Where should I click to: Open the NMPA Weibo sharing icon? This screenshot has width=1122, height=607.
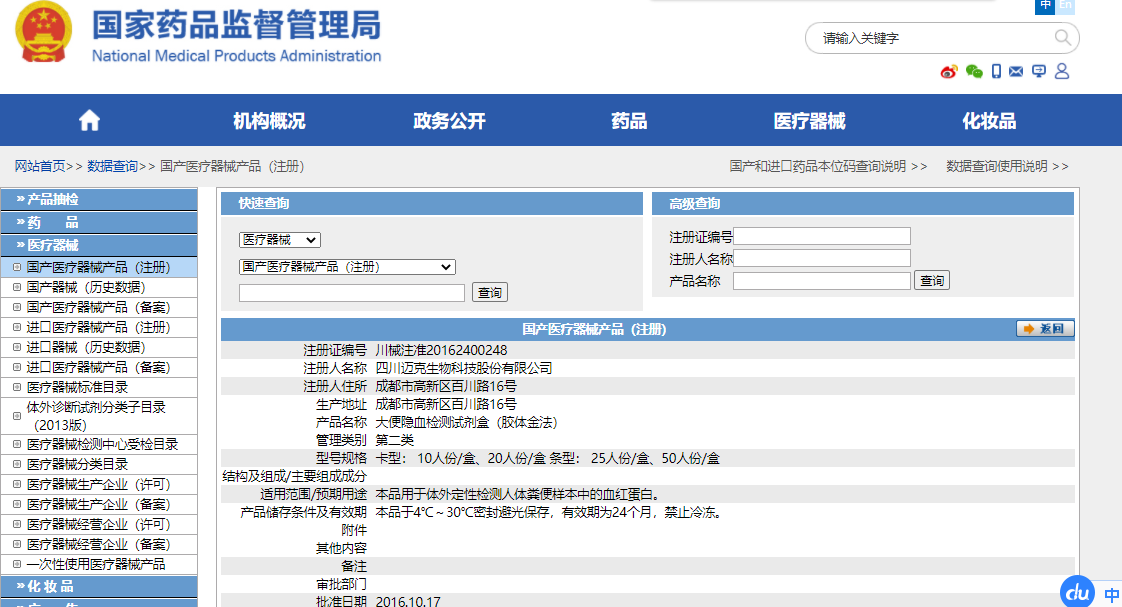(948, 72)
